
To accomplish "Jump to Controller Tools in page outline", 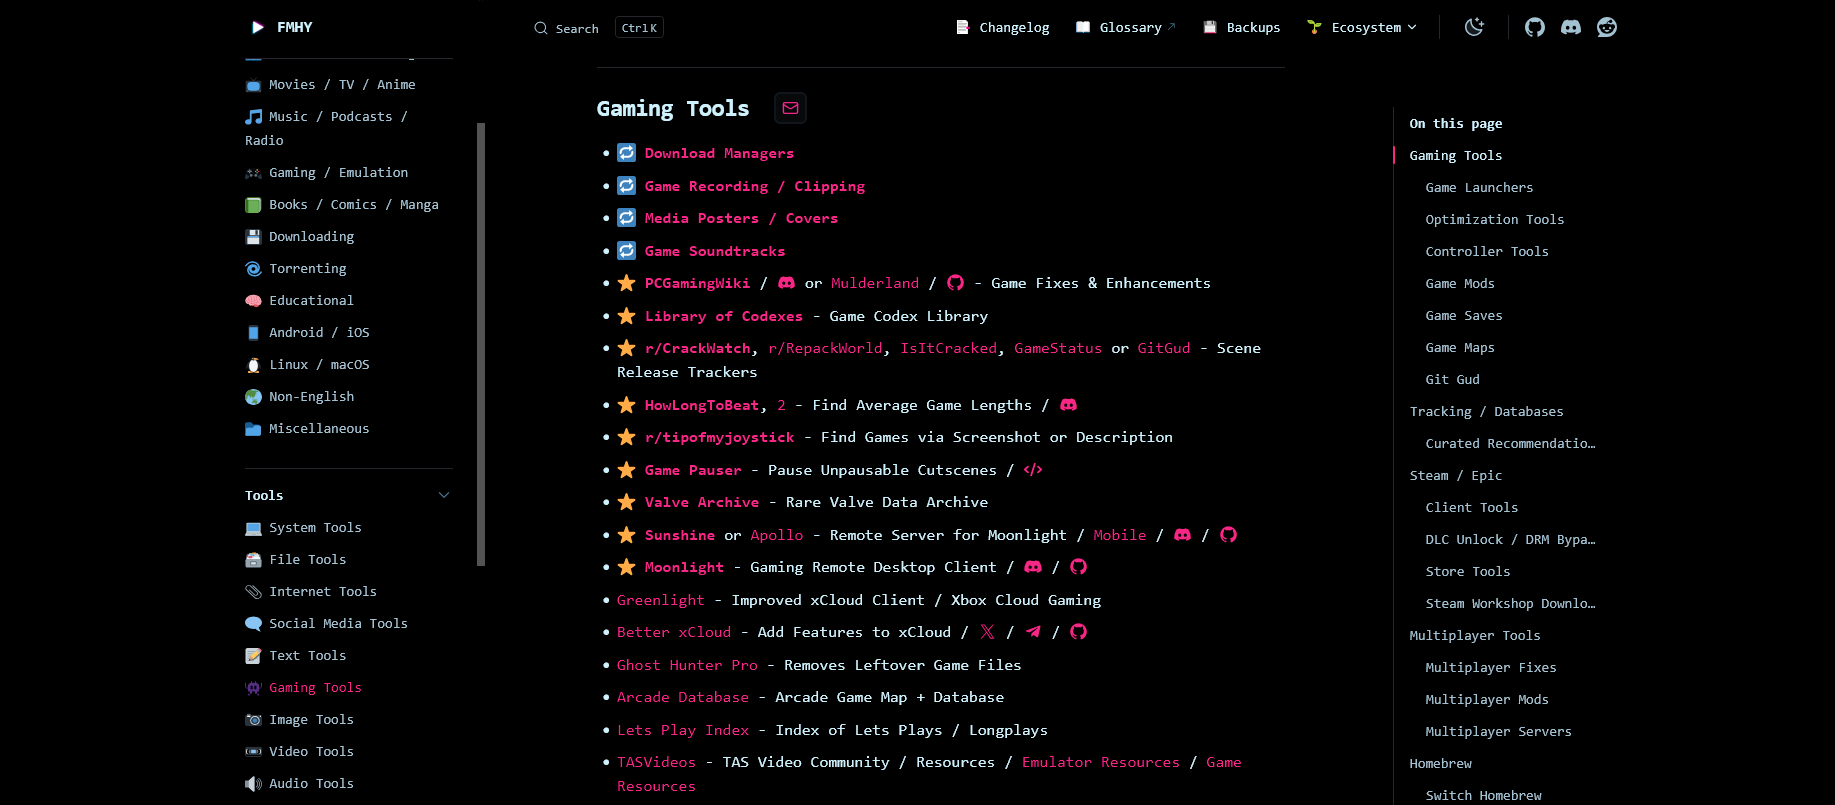I will [x=1487, y=251].
